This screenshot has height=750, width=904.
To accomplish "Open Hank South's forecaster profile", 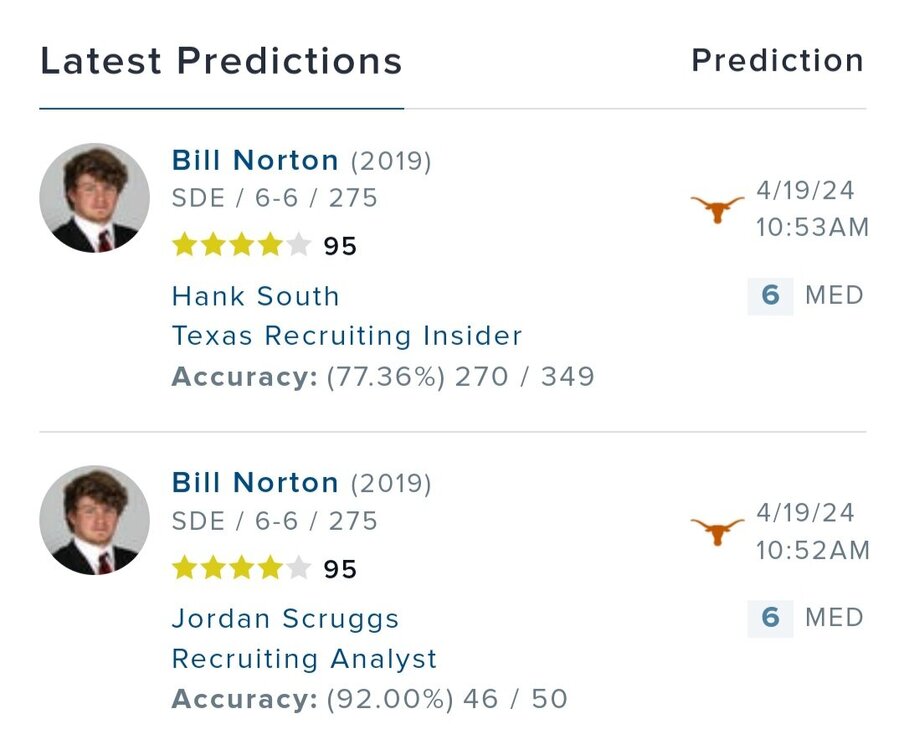I will click(x=255, y=296).
